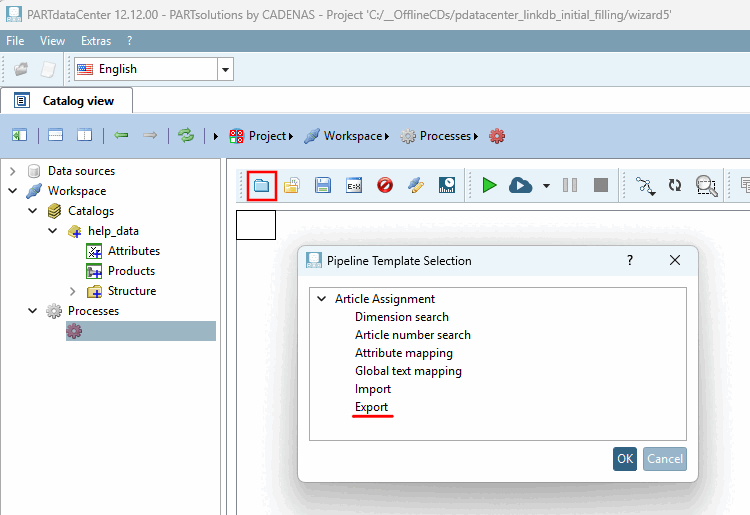This screenshot has width=750, height=515.
Task: Click the red prohibit icon
Action: pos(385,185)
